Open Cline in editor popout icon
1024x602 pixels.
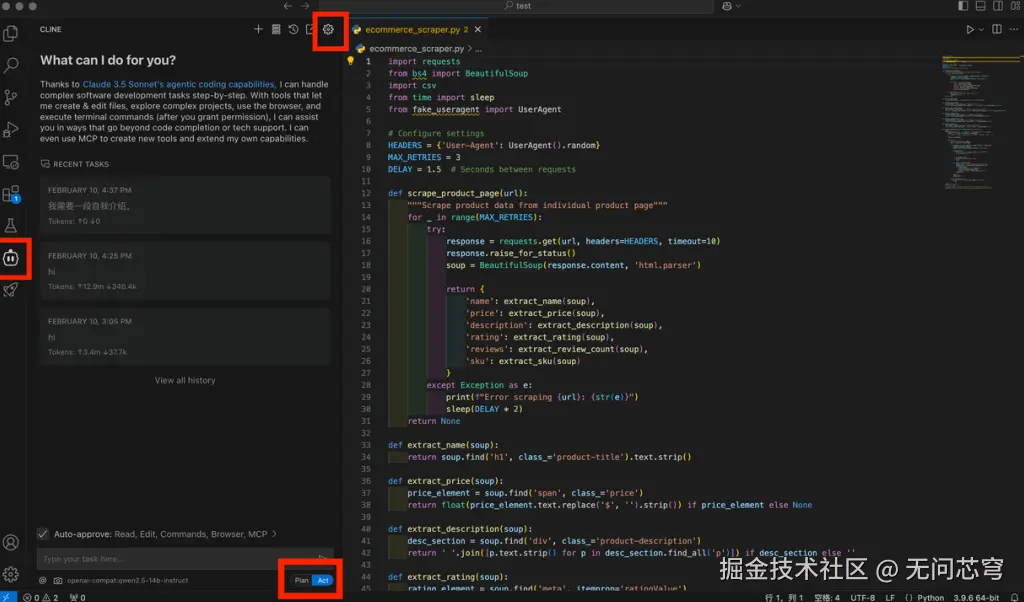[310, 29]
